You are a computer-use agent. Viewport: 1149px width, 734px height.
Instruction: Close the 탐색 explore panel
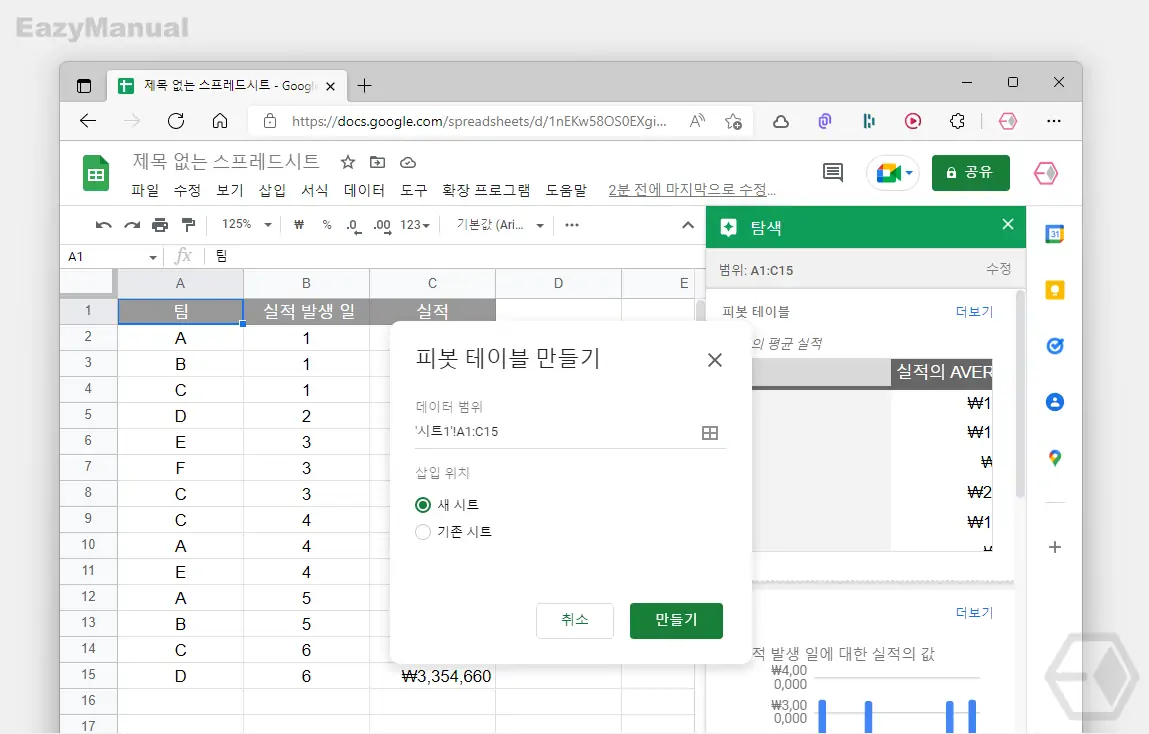click(x=1008, y=224)
